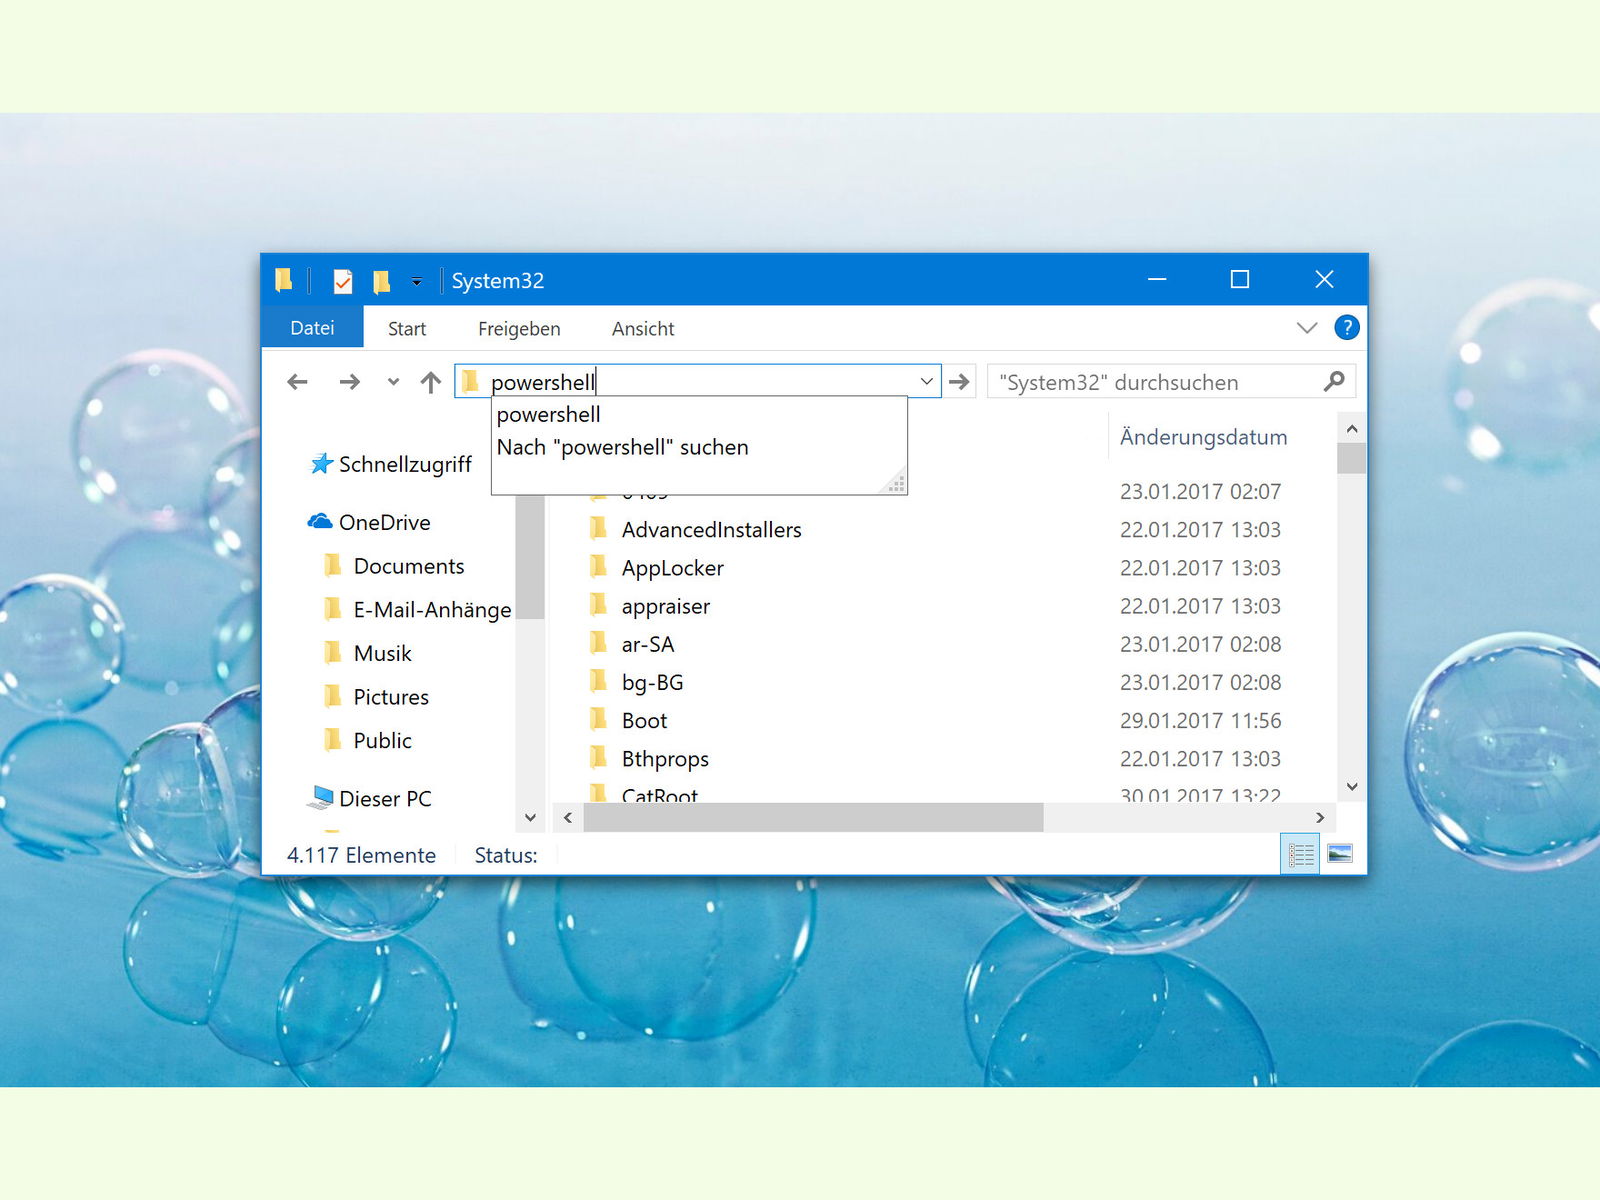Image resolution: width=1600 pixels, height=1200 pixels.
Task: Switch to the large thumbnails view button
Action: point(1340,854)
